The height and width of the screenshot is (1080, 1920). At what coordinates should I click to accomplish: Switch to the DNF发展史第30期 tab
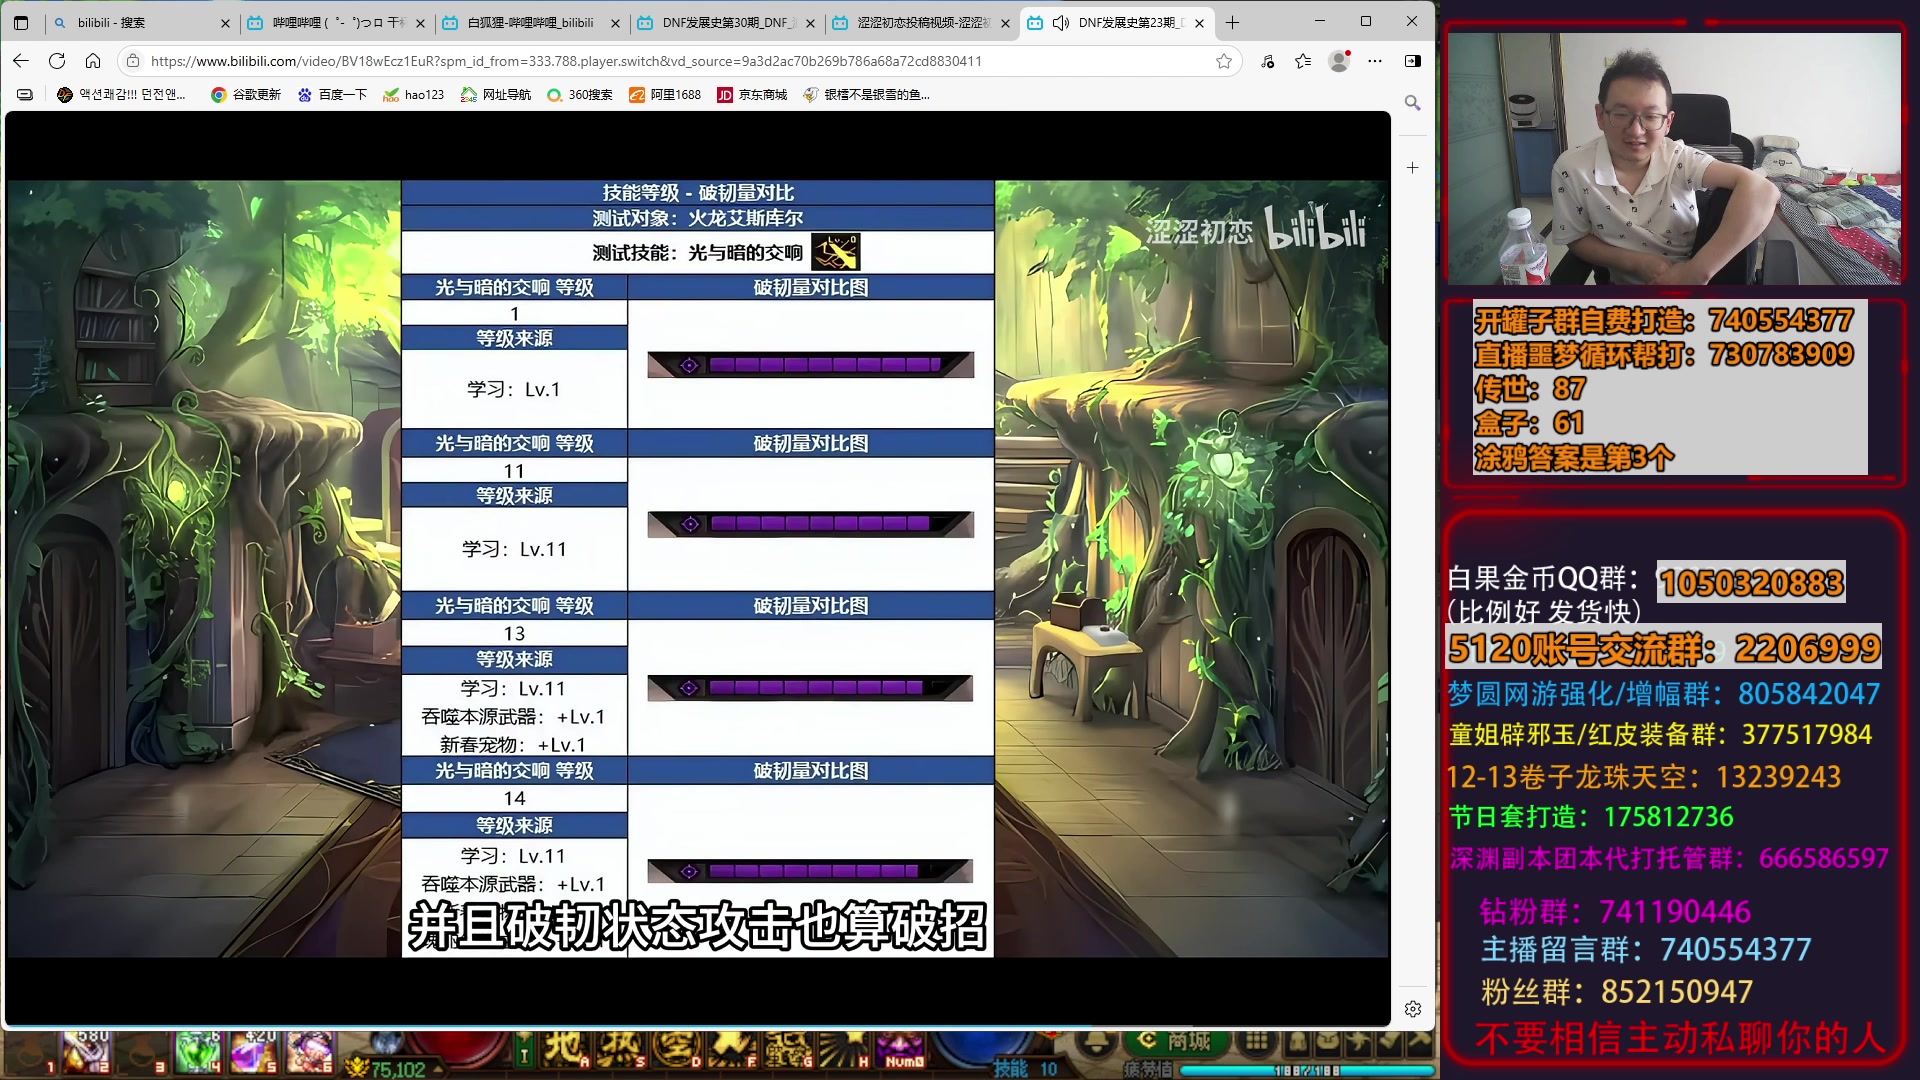(726, 22)
